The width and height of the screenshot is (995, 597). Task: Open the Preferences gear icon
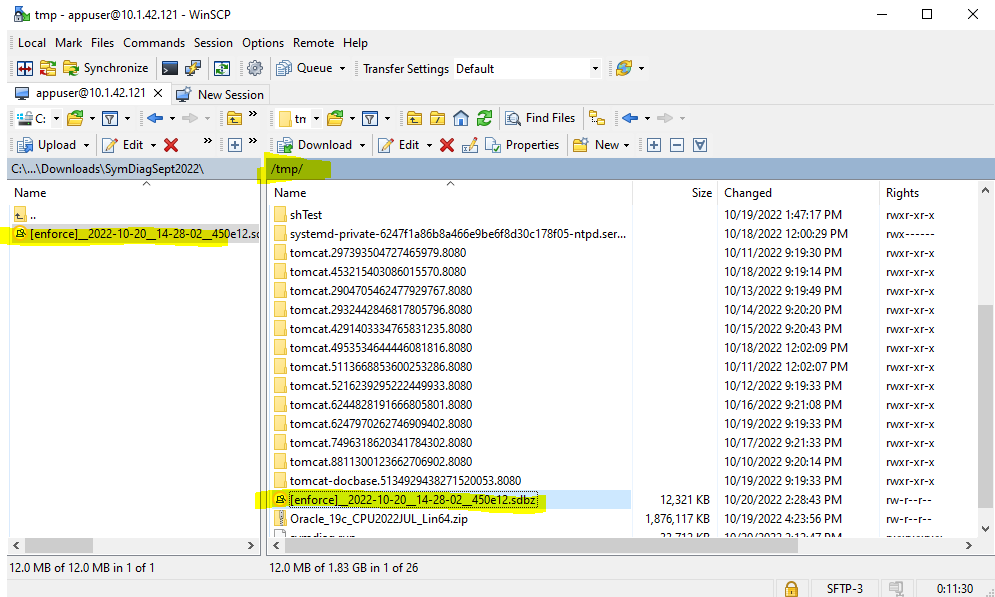(x=255, y=68)
